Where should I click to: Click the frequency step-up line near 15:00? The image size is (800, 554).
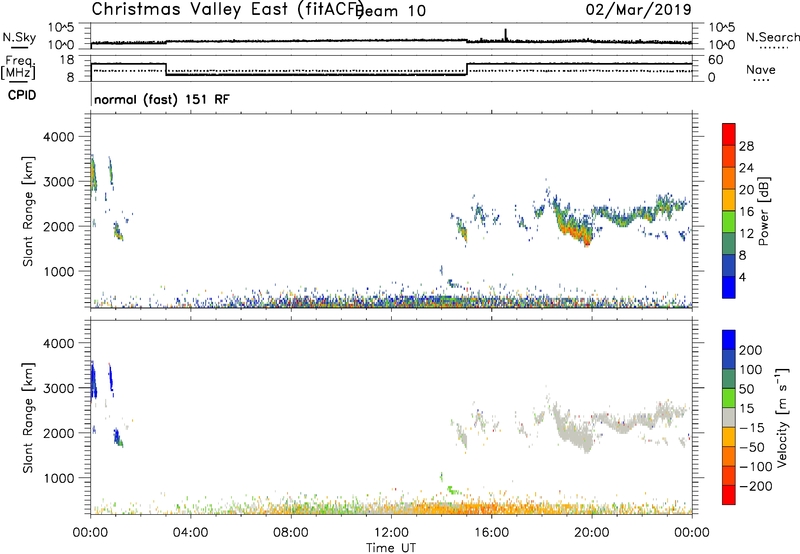click(x=467, y=69)
